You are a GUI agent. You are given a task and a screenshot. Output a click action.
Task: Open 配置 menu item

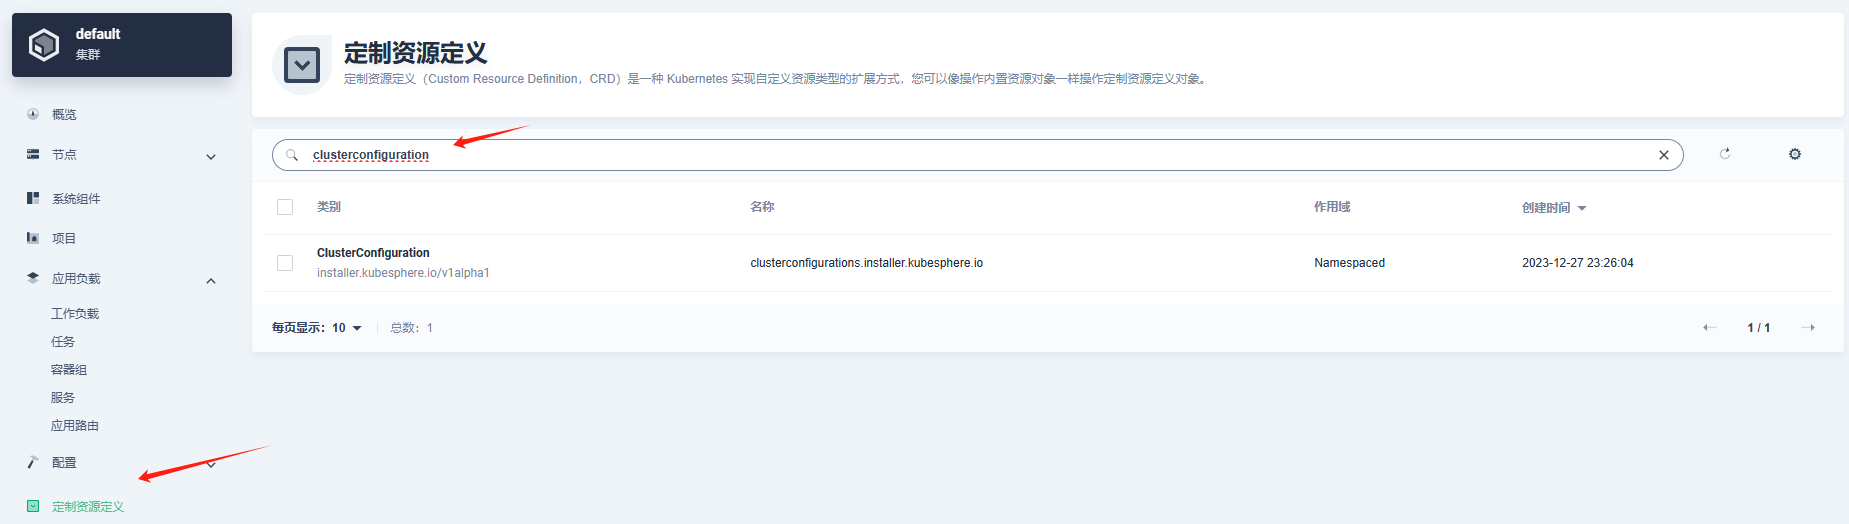[x=64, y=462]
